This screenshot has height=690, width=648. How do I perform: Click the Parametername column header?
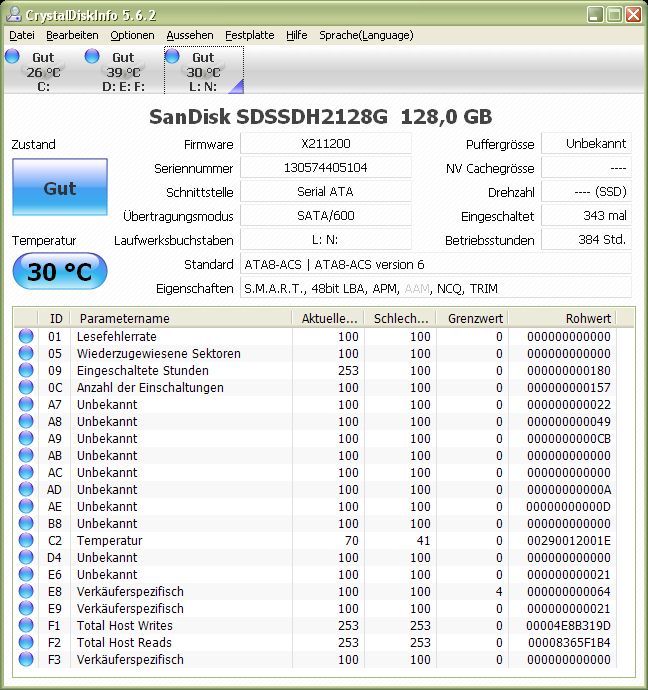click(x=181, y=318)
